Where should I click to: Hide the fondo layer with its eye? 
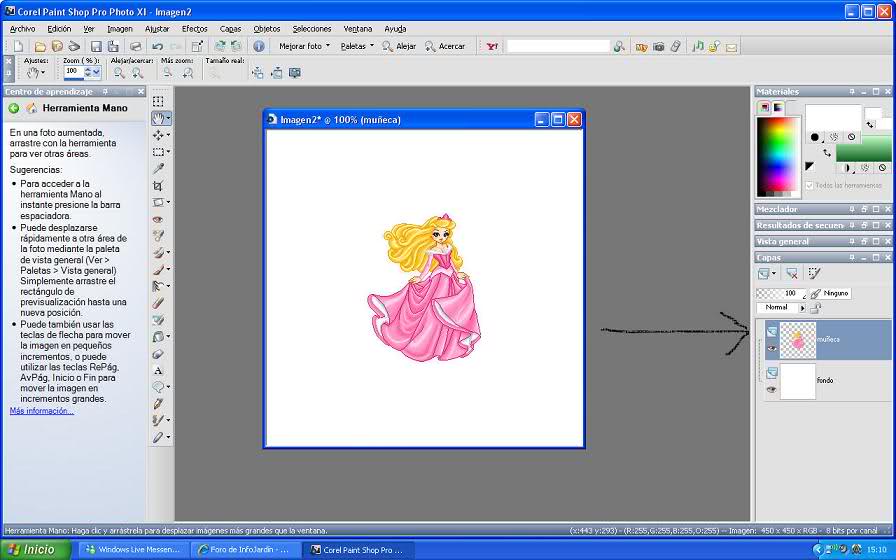[771, 390]
